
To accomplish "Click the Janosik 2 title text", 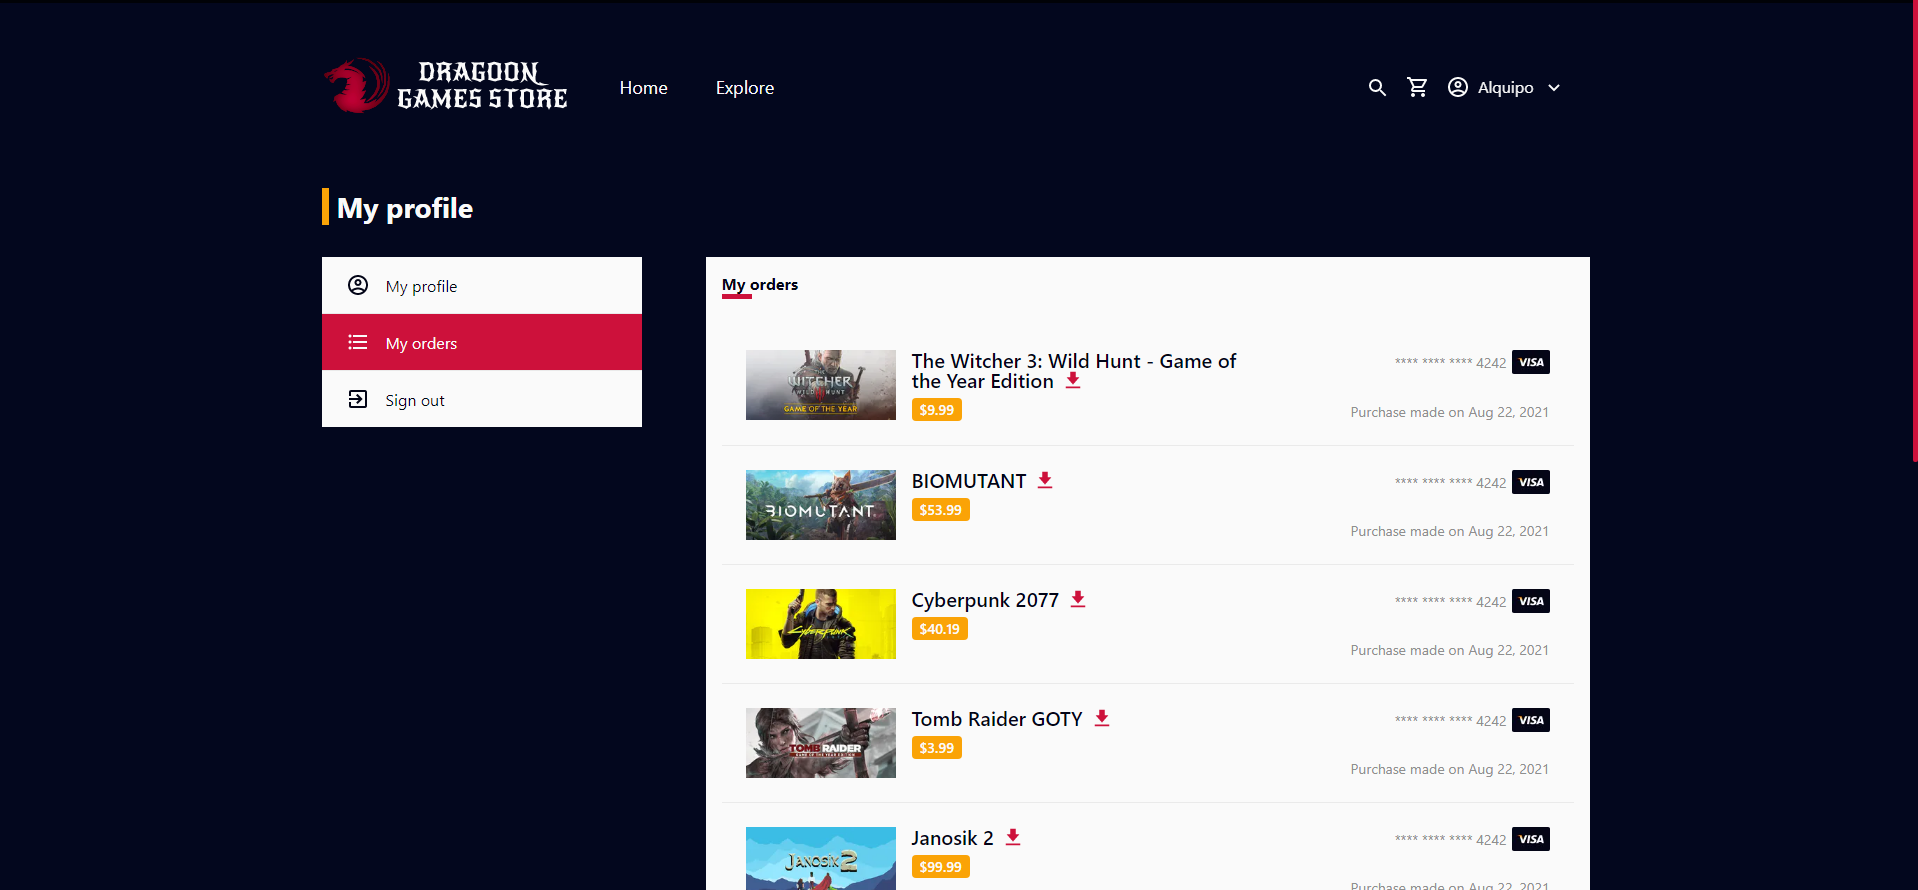I will click(953, 838).
